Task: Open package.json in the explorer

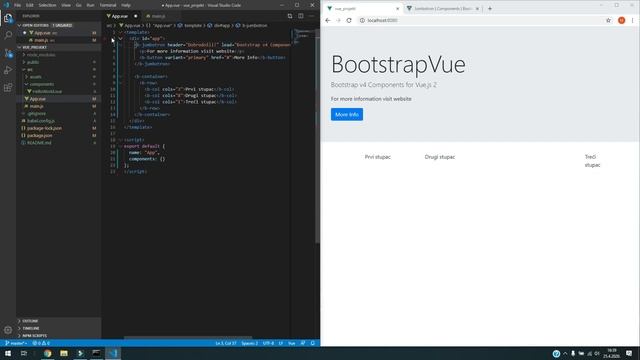Action: [40, 136]
